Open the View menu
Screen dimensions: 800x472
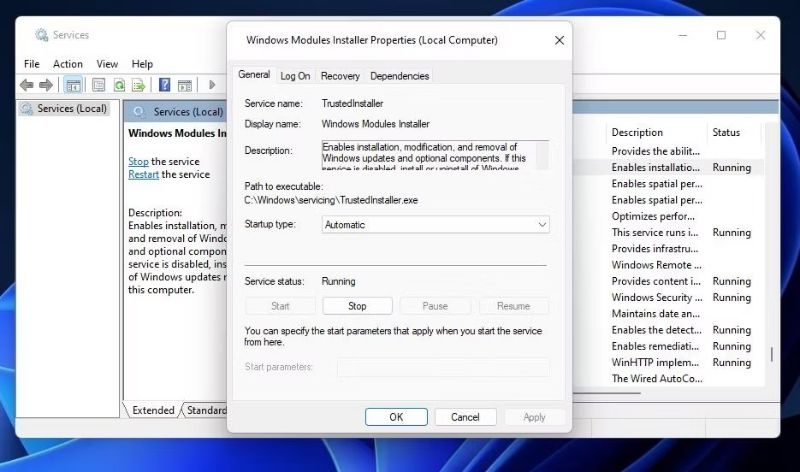(x=107, y=64)
